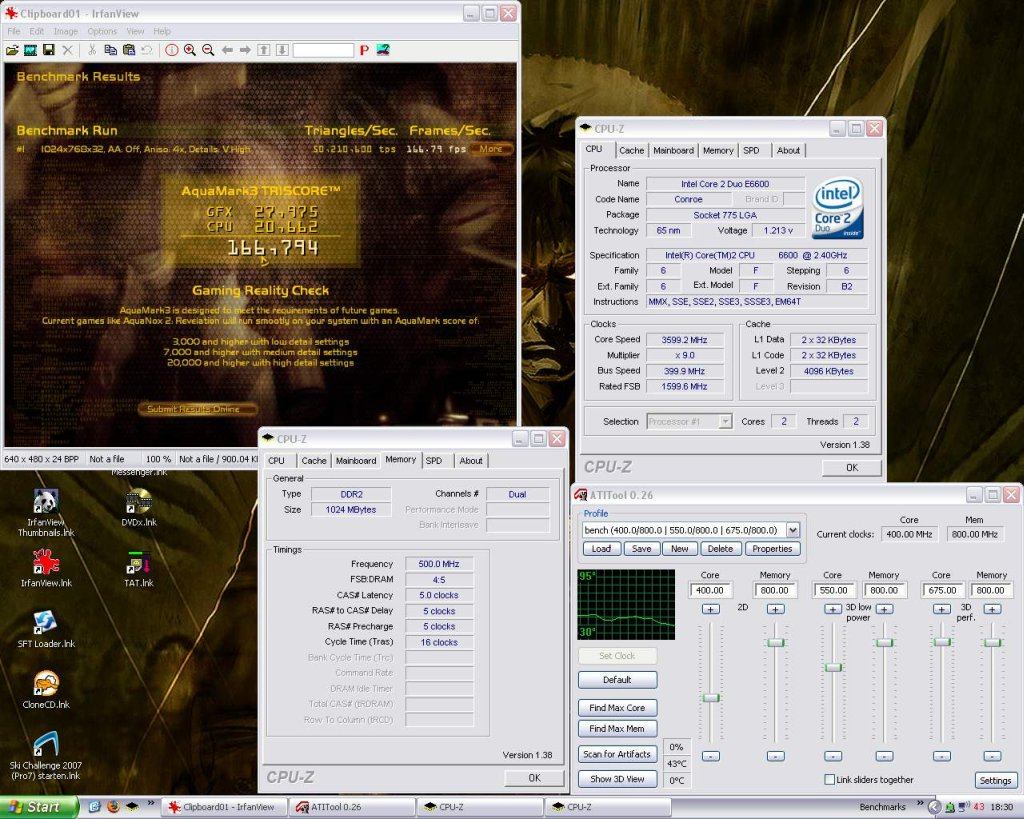Zoom out with the minus magnifier icon
Image resolution: width=1024 pixels, height=819 pixels.
pos(208,50)
